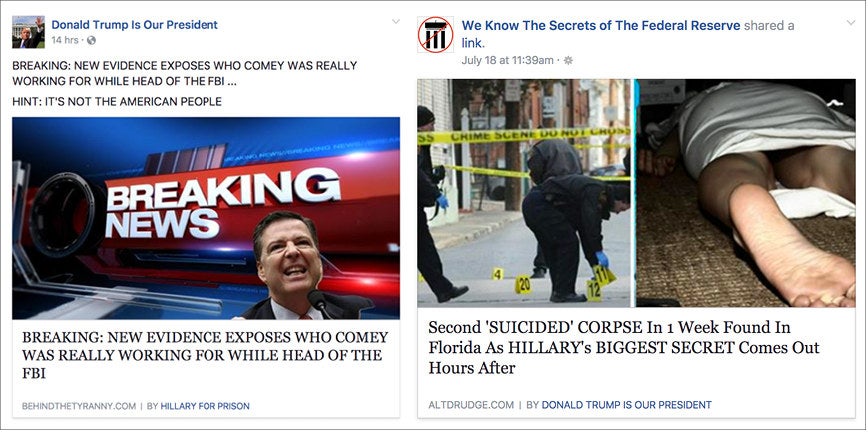Click gear privacy icon beside July 18 timestamp
Viewport: 868px width, 432px height.
(567, 60)
